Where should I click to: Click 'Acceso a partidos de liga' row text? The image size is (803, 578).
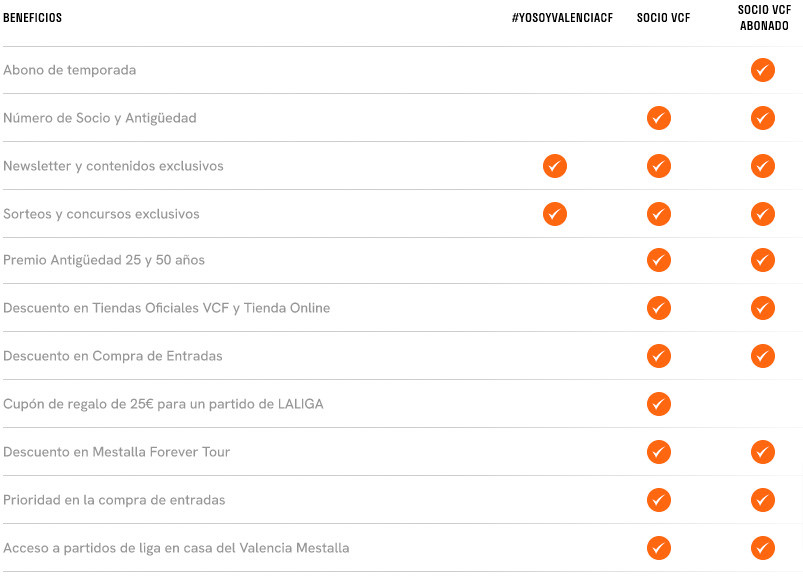click(x=176, y=548)
